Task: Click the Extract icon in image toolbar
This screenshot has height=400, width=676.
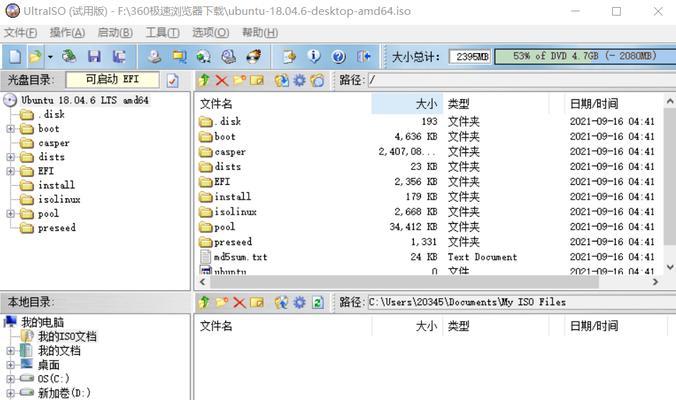Action: pos(282,80)
